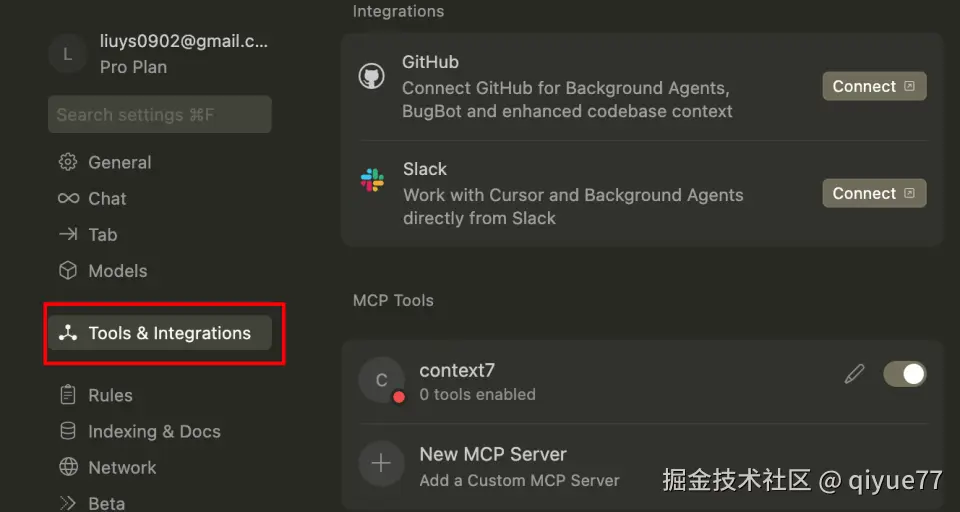This screenshot has height=512, width=960.
Task: Click the Network globe icon
Action: (x=68, y=467)
